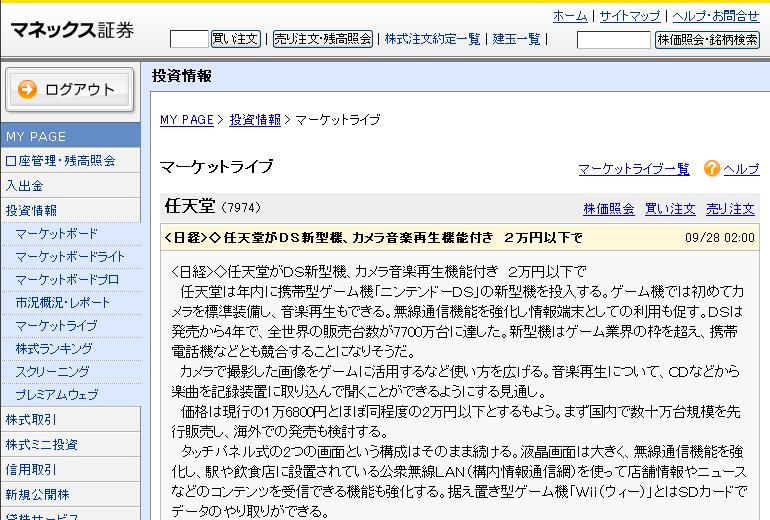Select 入出金 in the sidebar menu
Viewport: 770px width, 520px height.
coord(24,185)
